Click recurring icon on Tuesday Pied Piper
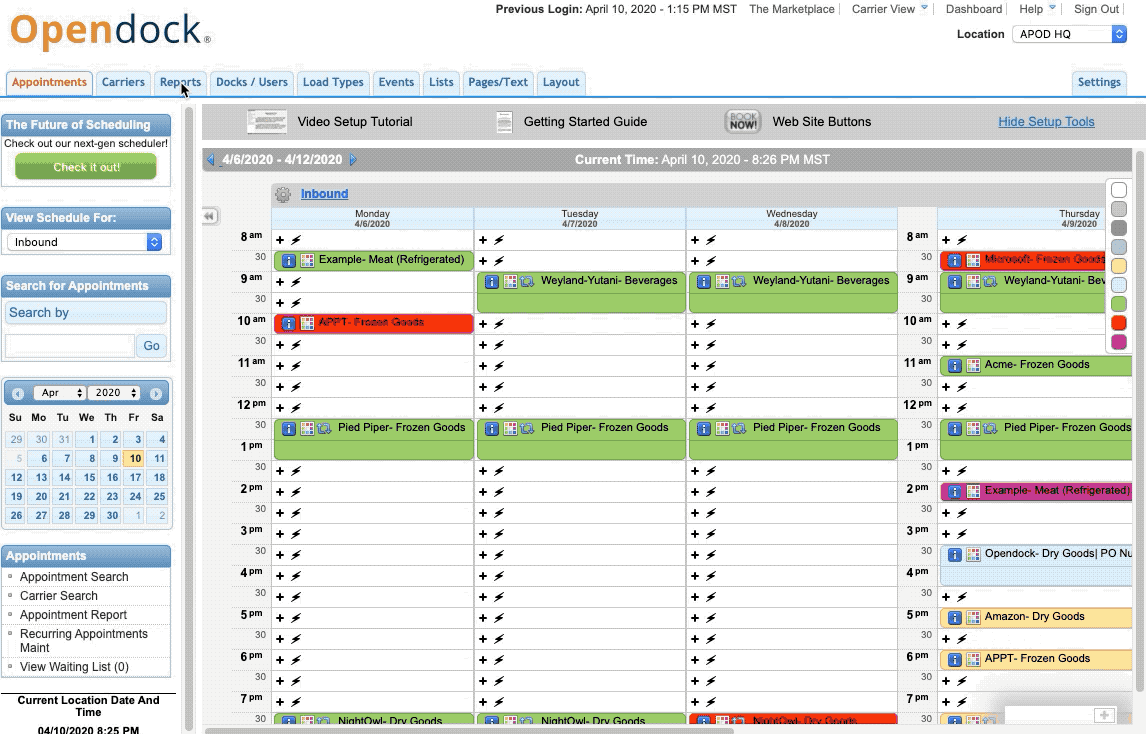Image resolution: width=1146 pixels, height=734 pixels. tap(527, 428)
